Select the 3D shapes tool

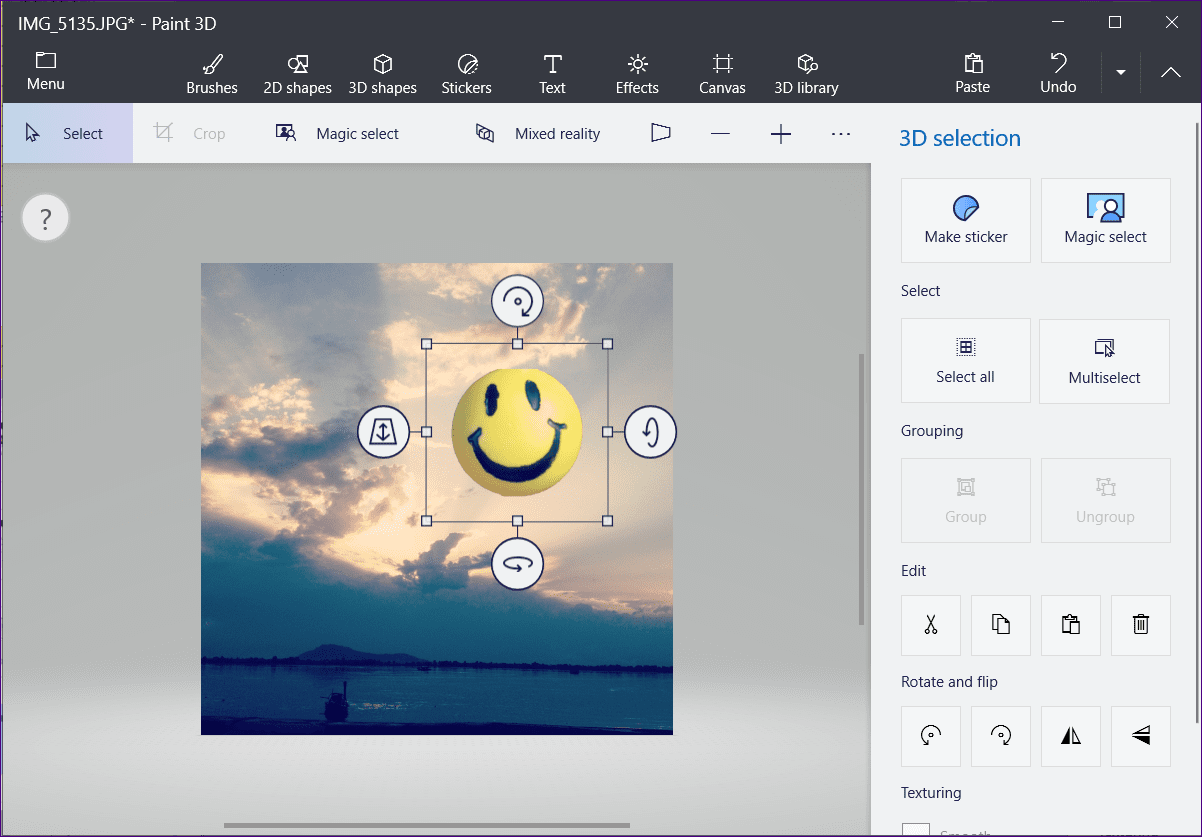click(x=382, y=75)
